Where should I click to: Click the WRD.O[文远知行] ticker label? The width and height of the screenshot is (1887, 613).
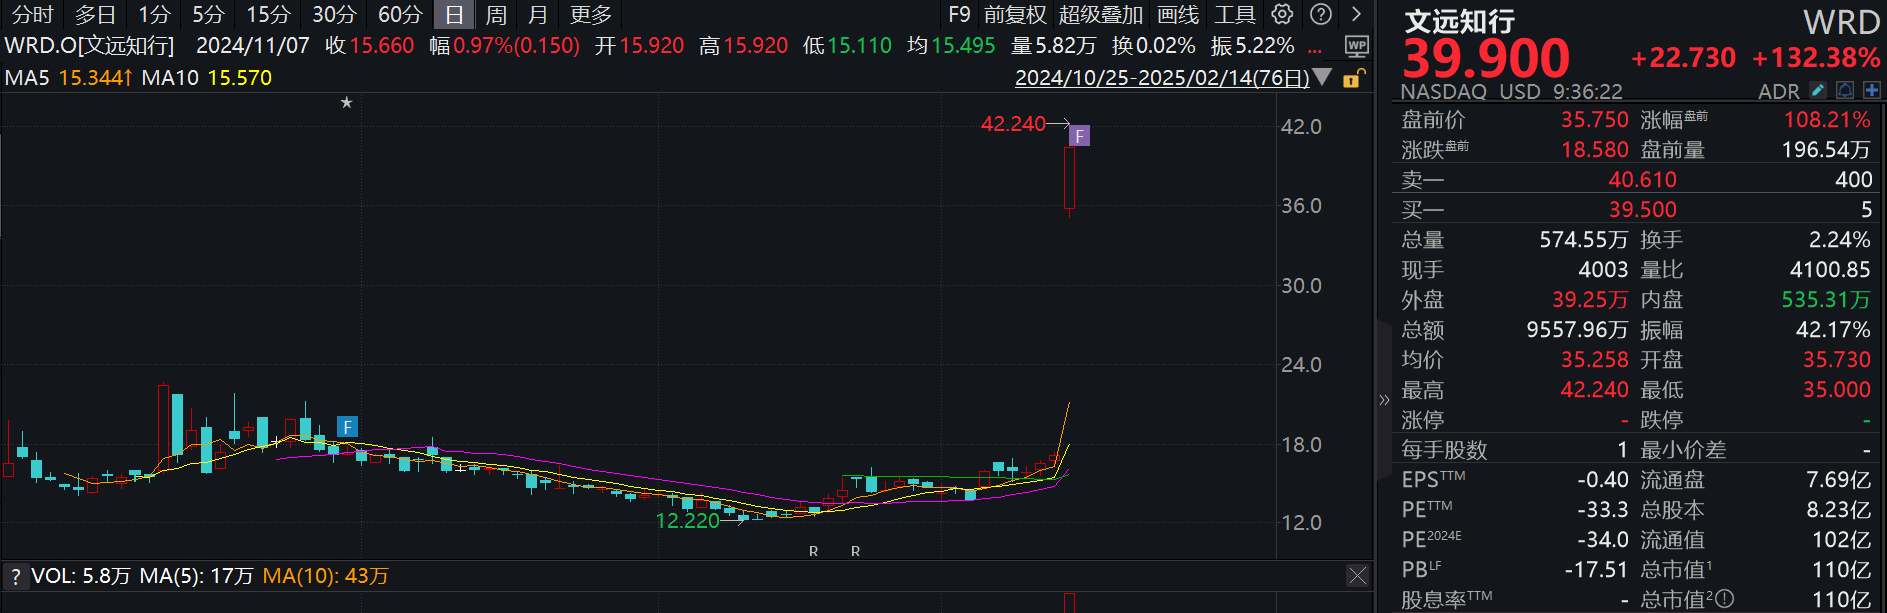[89, 46]
